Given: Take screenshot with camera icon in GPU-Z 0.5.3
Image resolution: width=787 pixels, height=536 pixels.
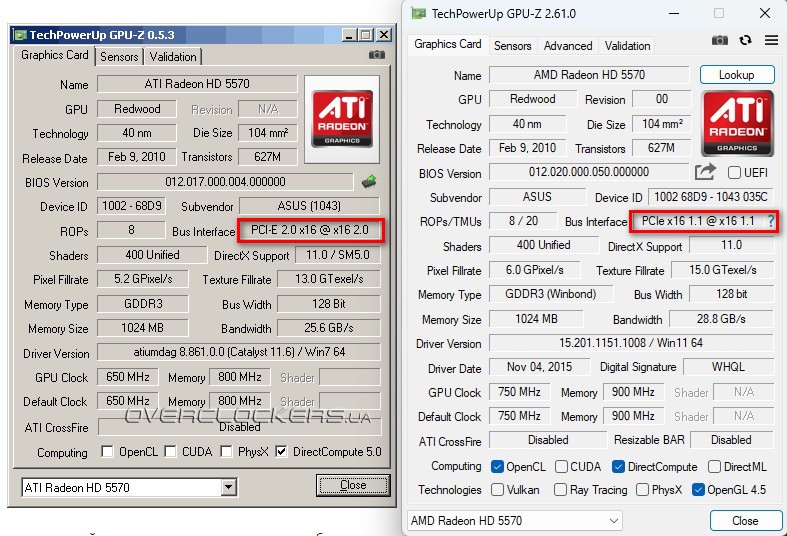Looking at the screenshot, I should [x=376, y=55].
